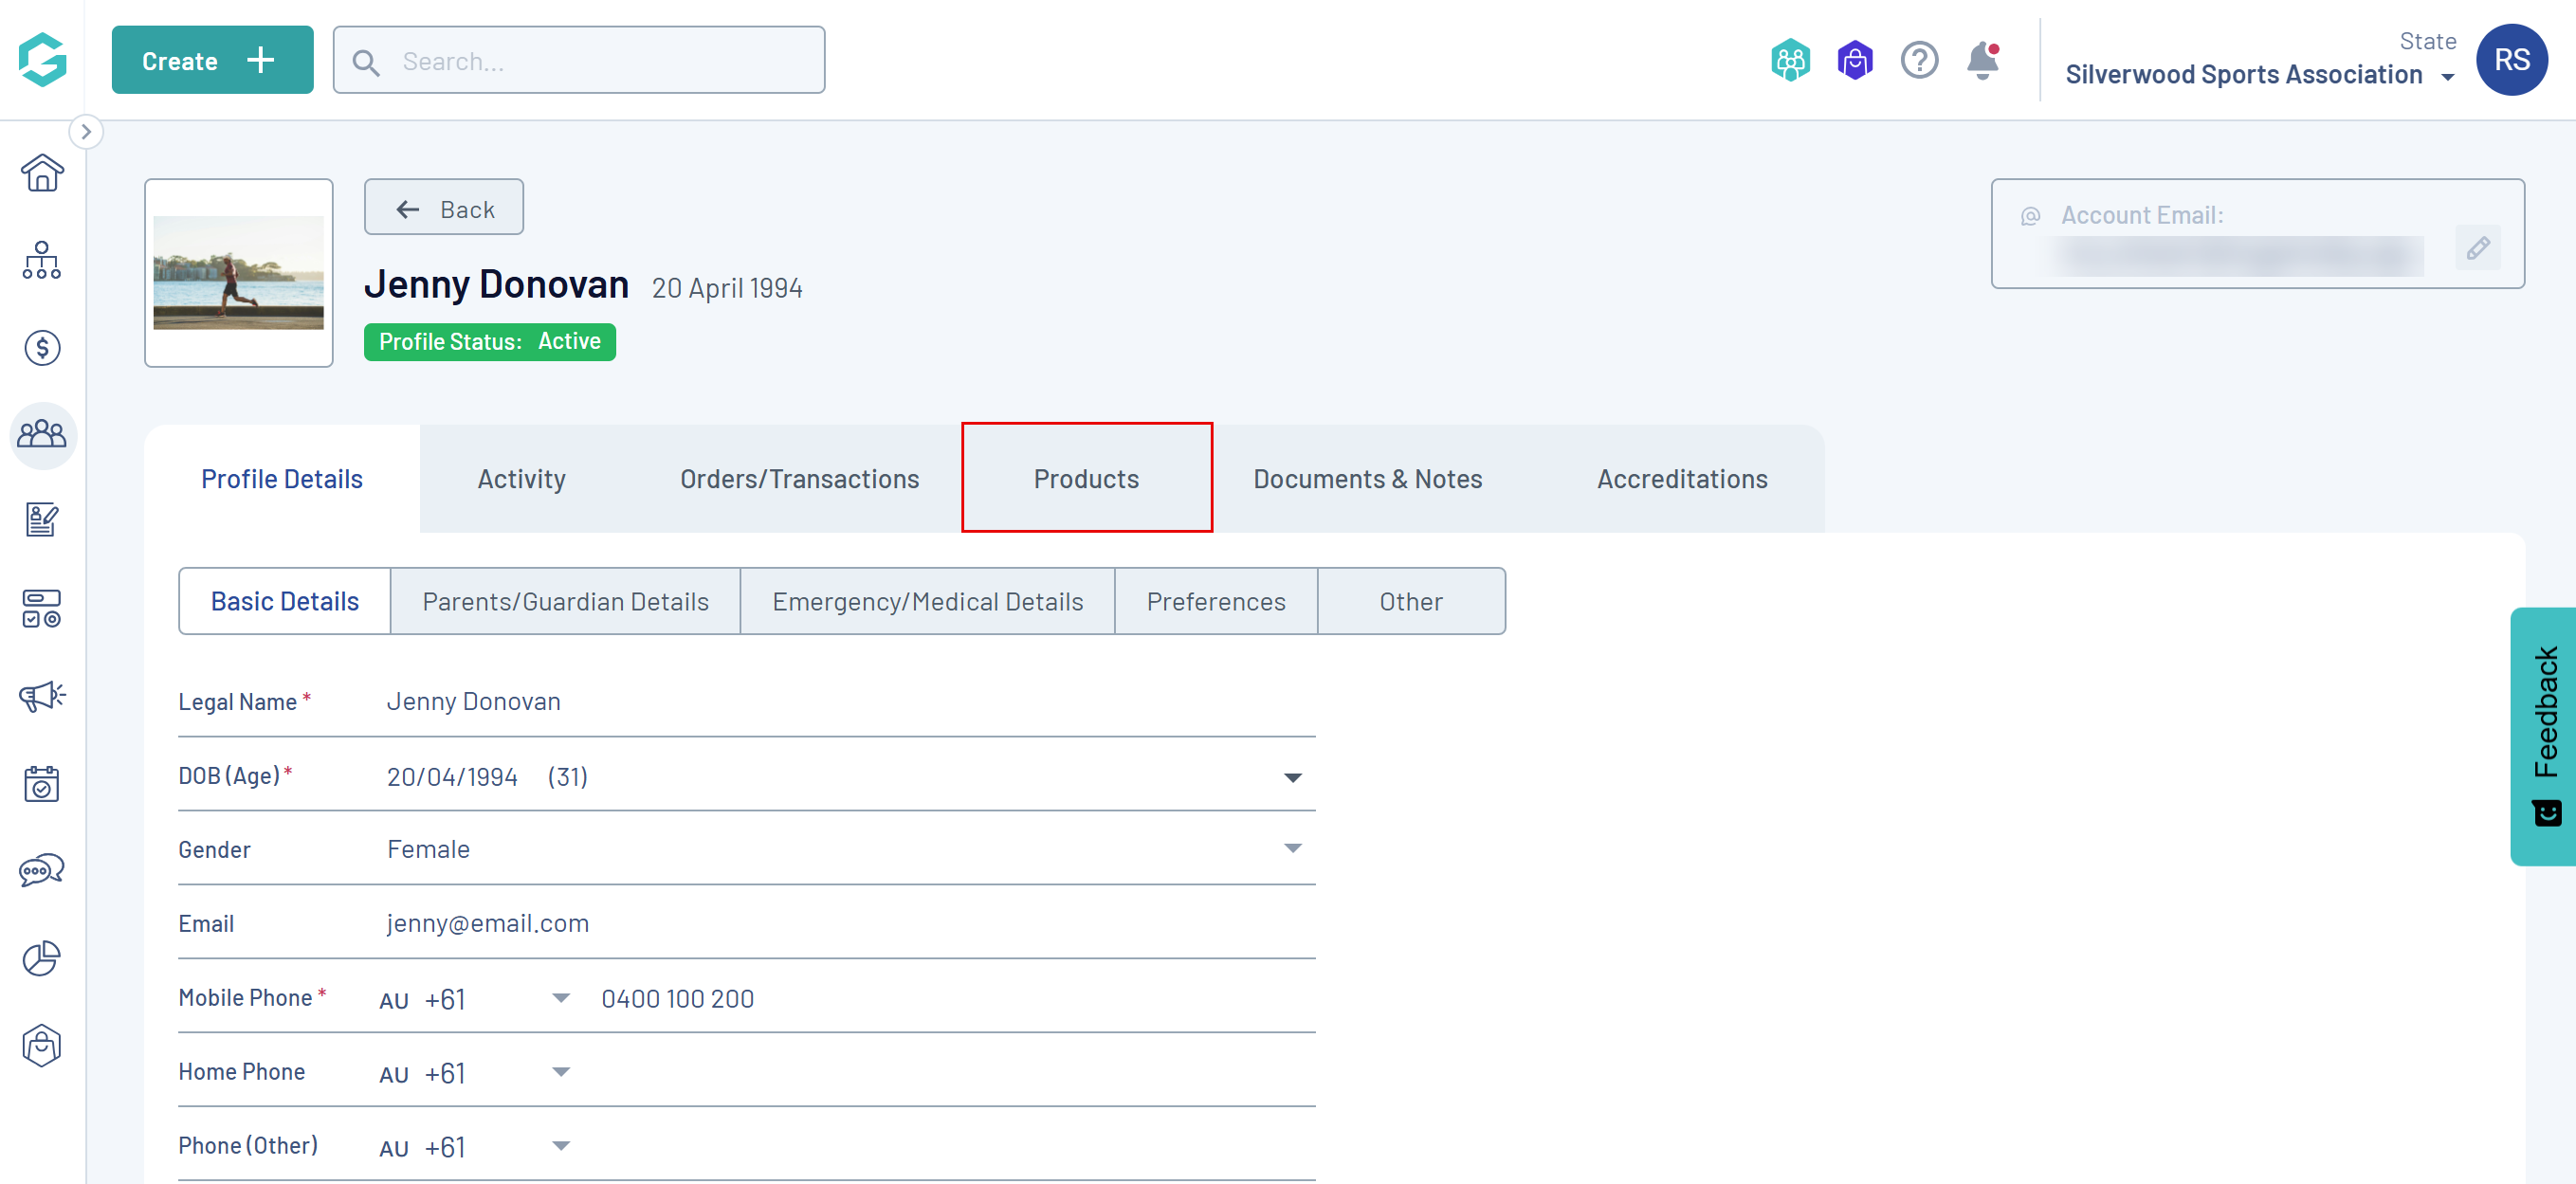This screenshot has height=1184, width=2576.
Task: Open the megaphone communications sidebar icon
Action: click(42, 696)
